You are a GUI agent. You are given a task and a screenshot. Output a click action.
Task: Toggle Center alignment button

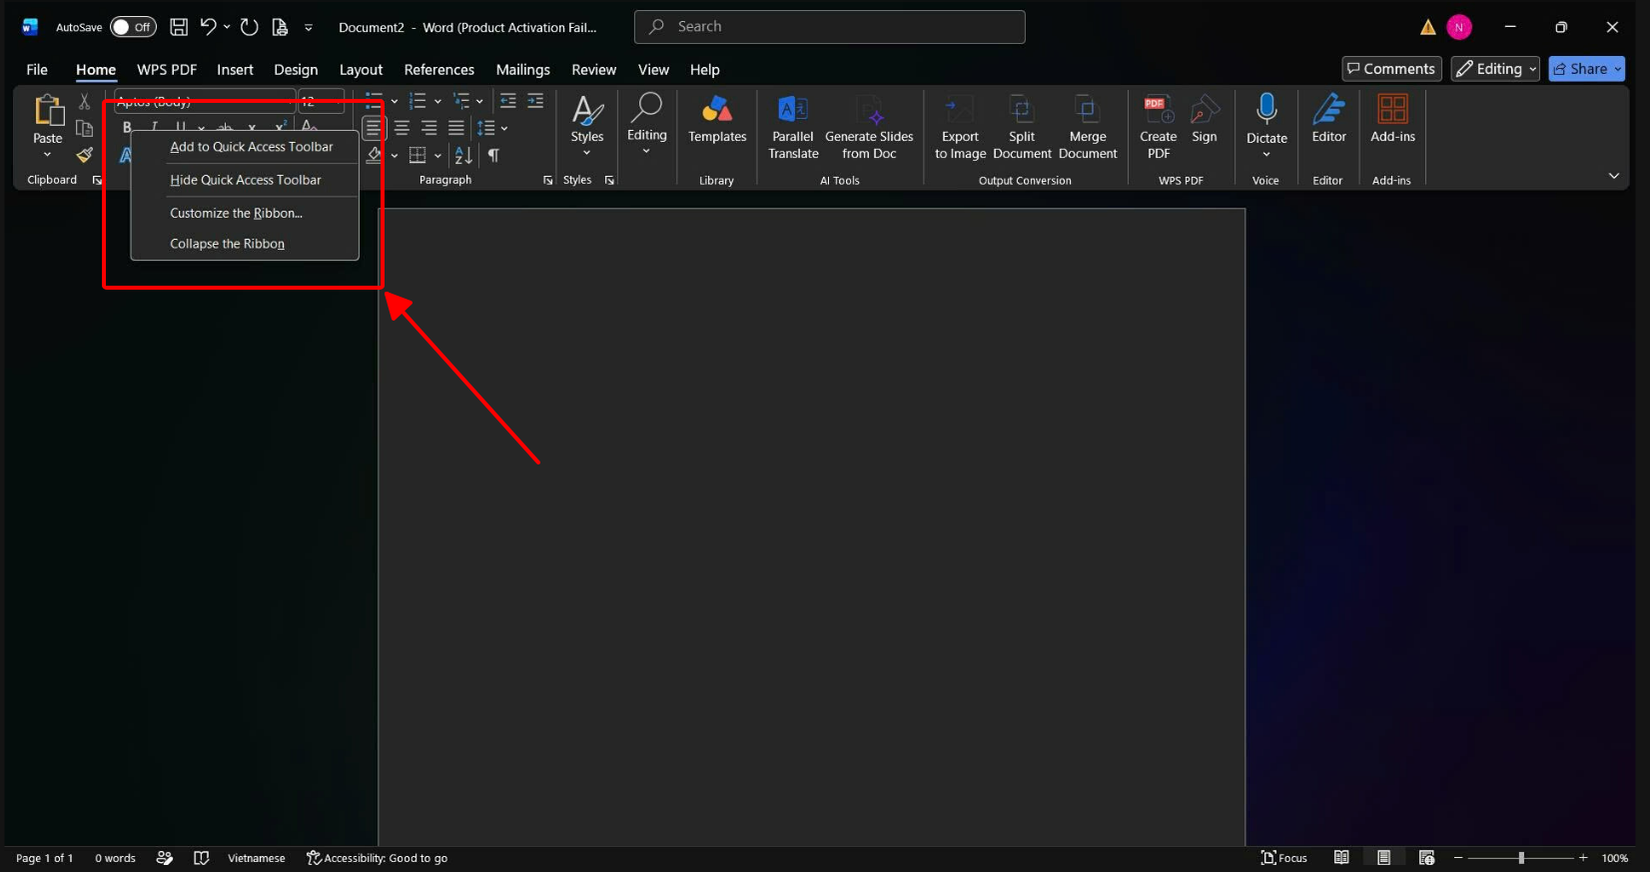[402, 128]
